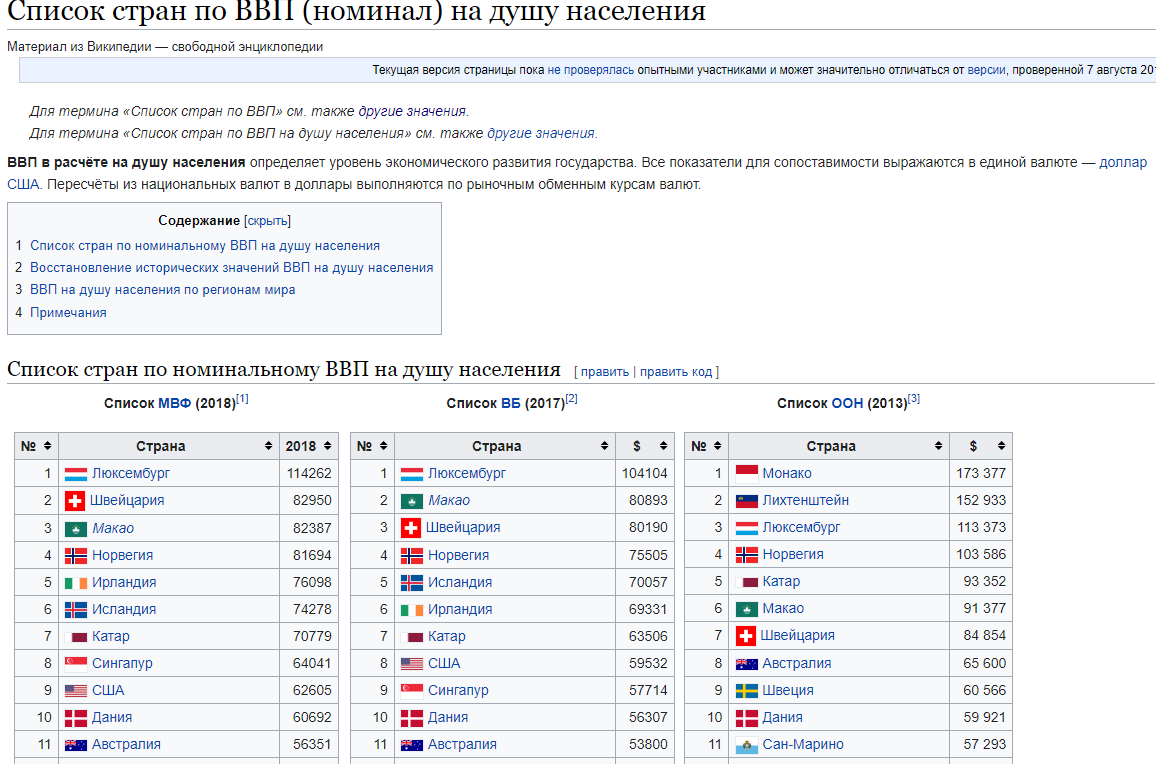This screenshot has width=1156, height=764.
Task: Open first другие значения disambiguation link
Action: point(412,111)
